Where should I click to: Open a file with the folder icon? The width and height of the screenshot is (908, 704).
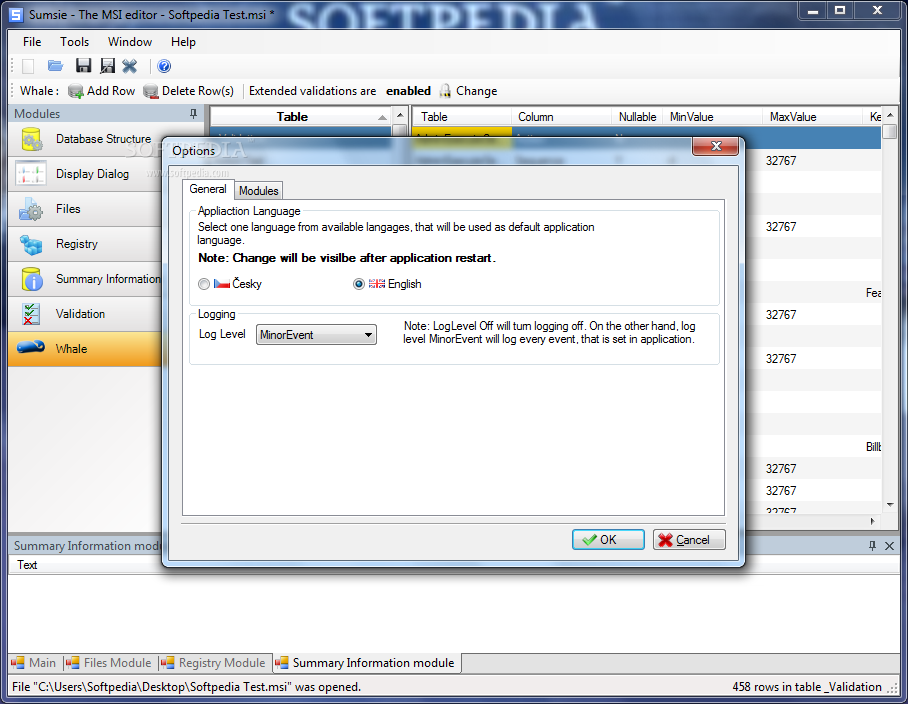[x=56, y=66]
